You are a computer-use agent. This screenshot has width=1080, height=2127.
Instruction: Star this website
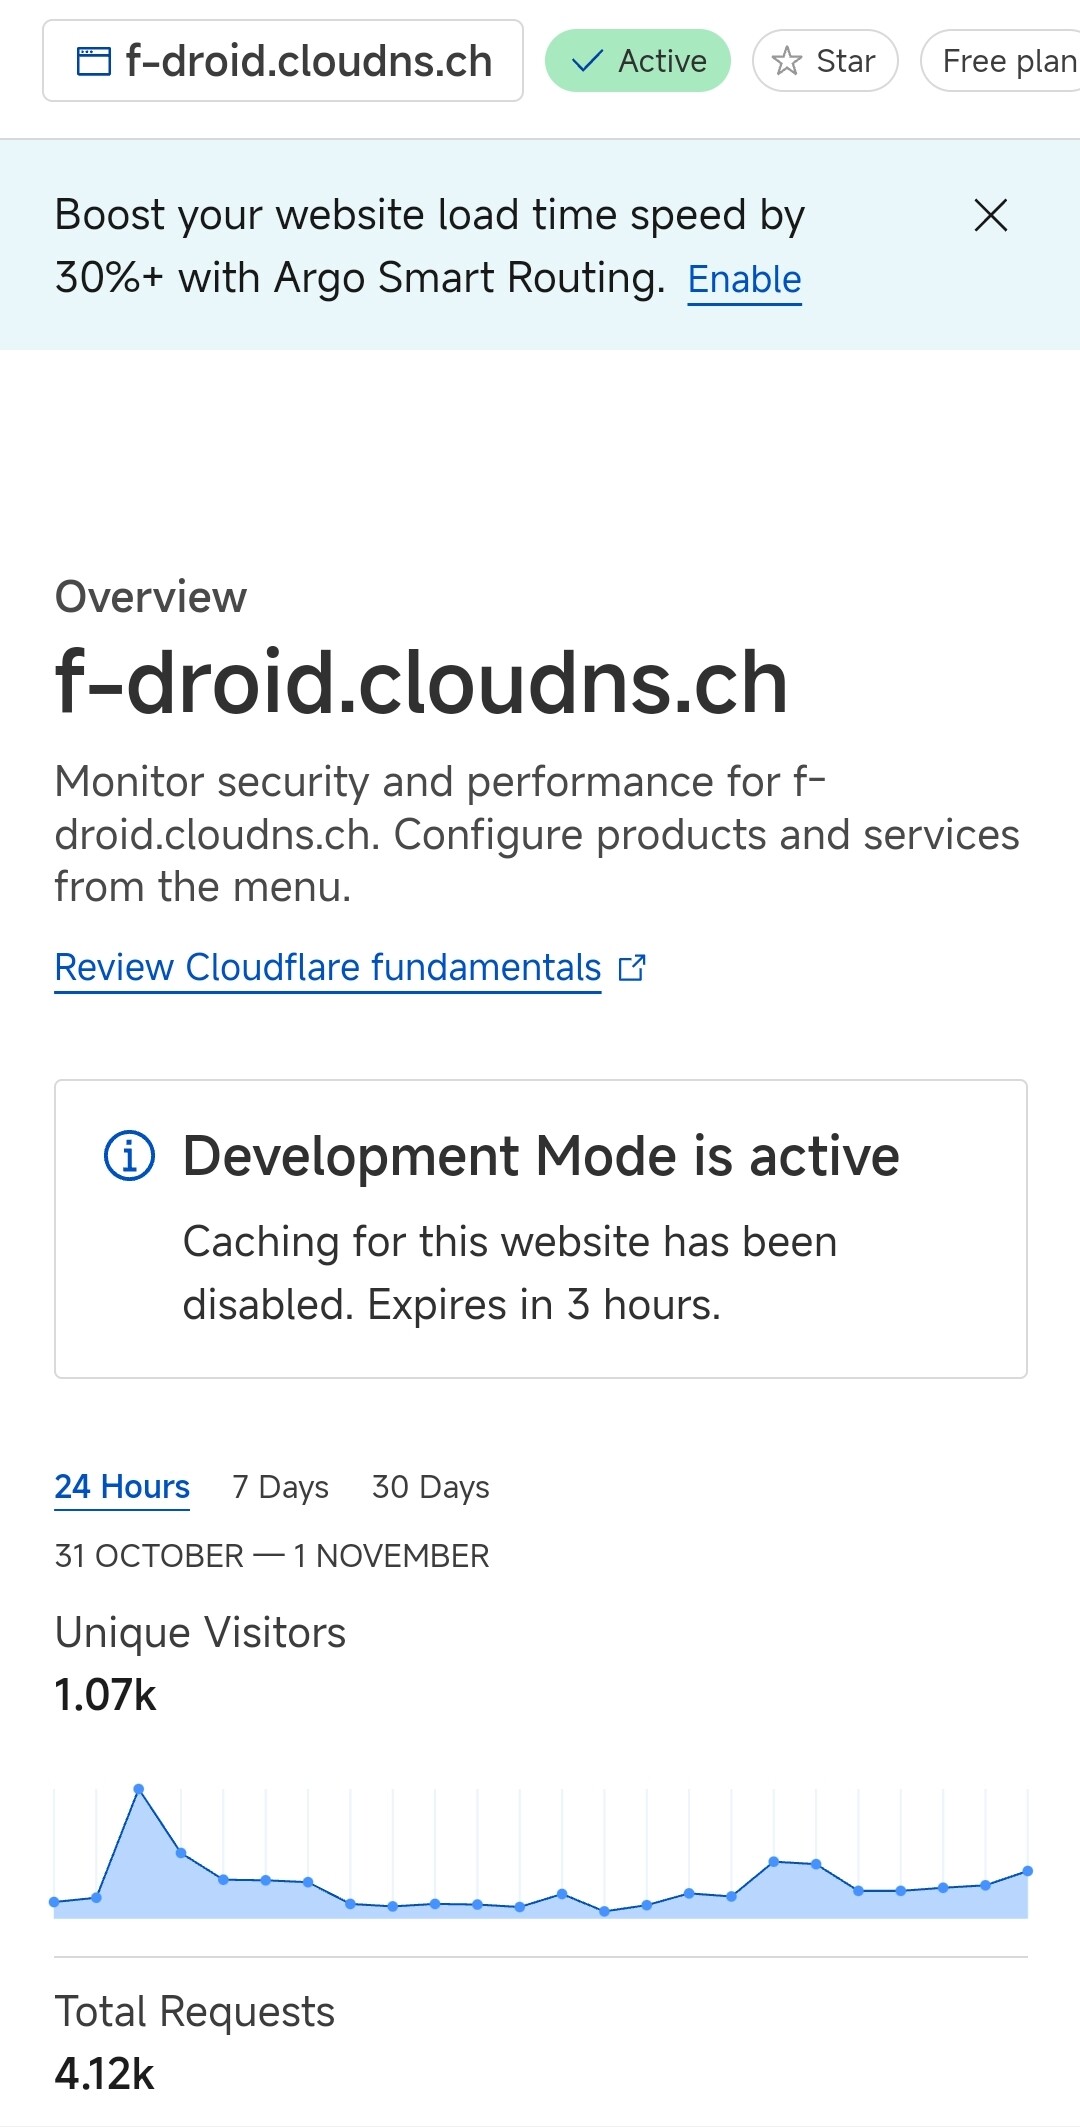pos(825,61)
